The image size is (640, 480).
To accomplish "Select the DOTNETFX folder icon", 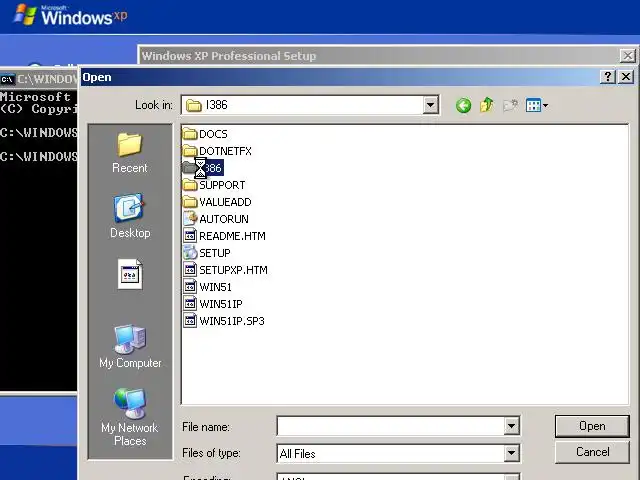I will (x=190, y=151).
